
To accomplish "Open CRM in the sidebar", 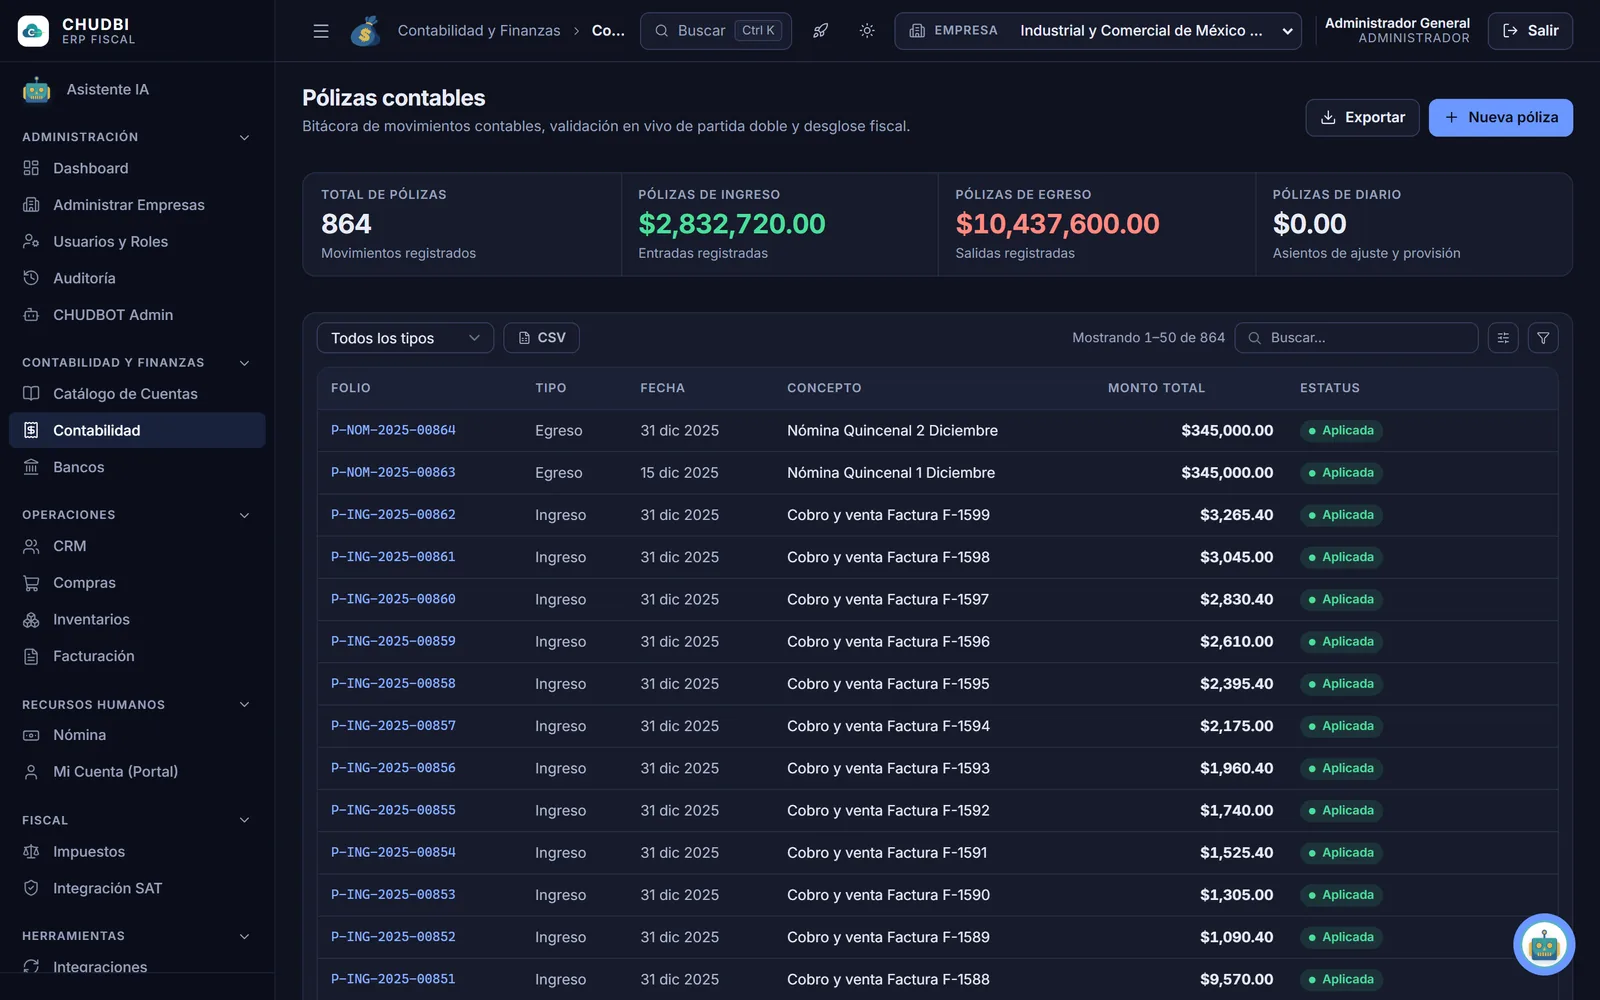I will [x=137, y=546].
